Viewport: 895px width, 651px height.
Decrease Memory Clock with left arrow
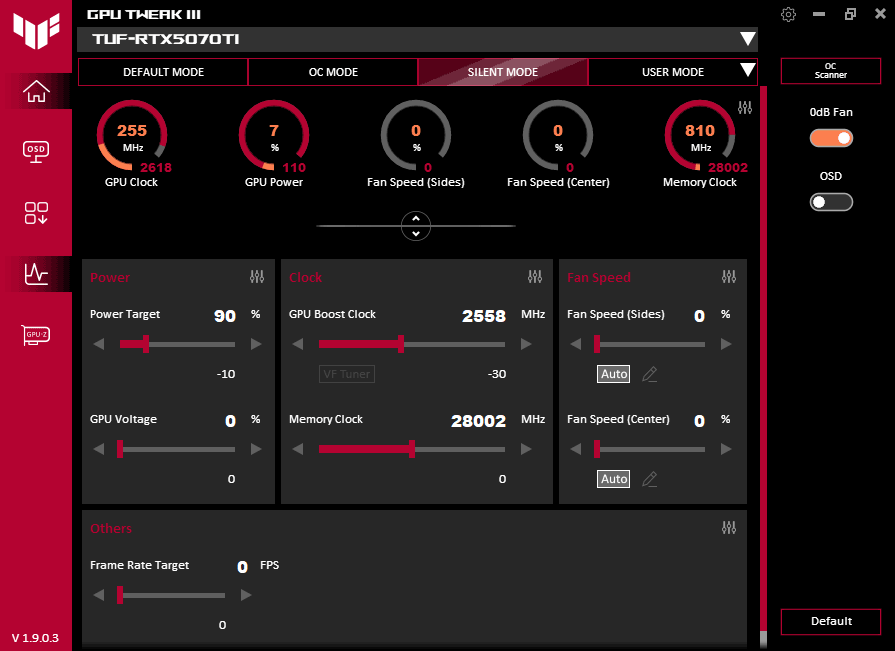297,449
